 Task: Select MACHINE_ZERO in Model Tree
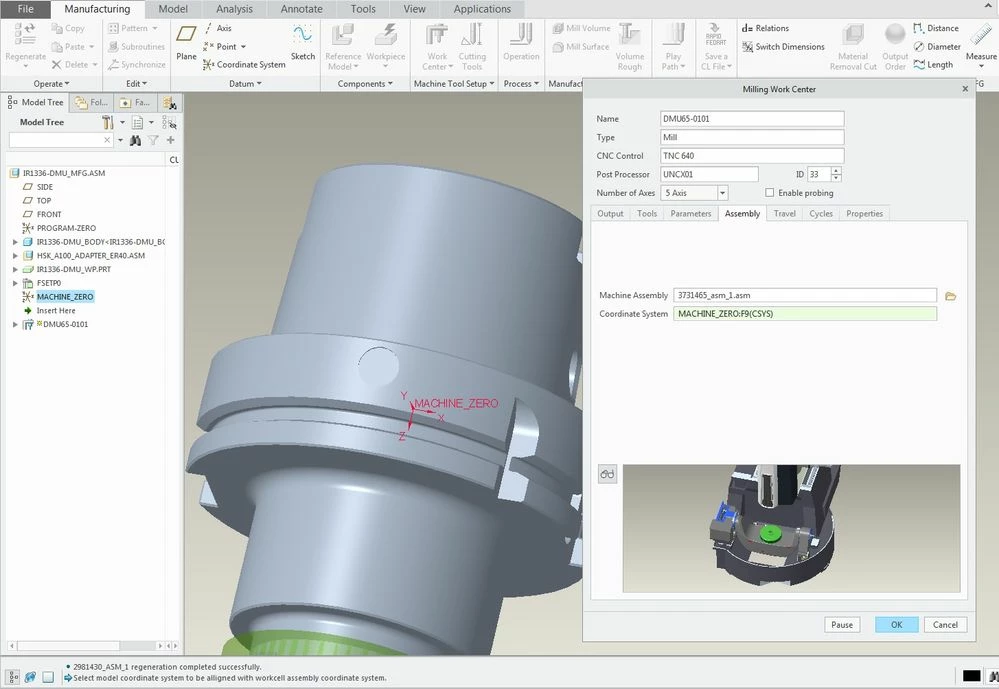point(64,297)
